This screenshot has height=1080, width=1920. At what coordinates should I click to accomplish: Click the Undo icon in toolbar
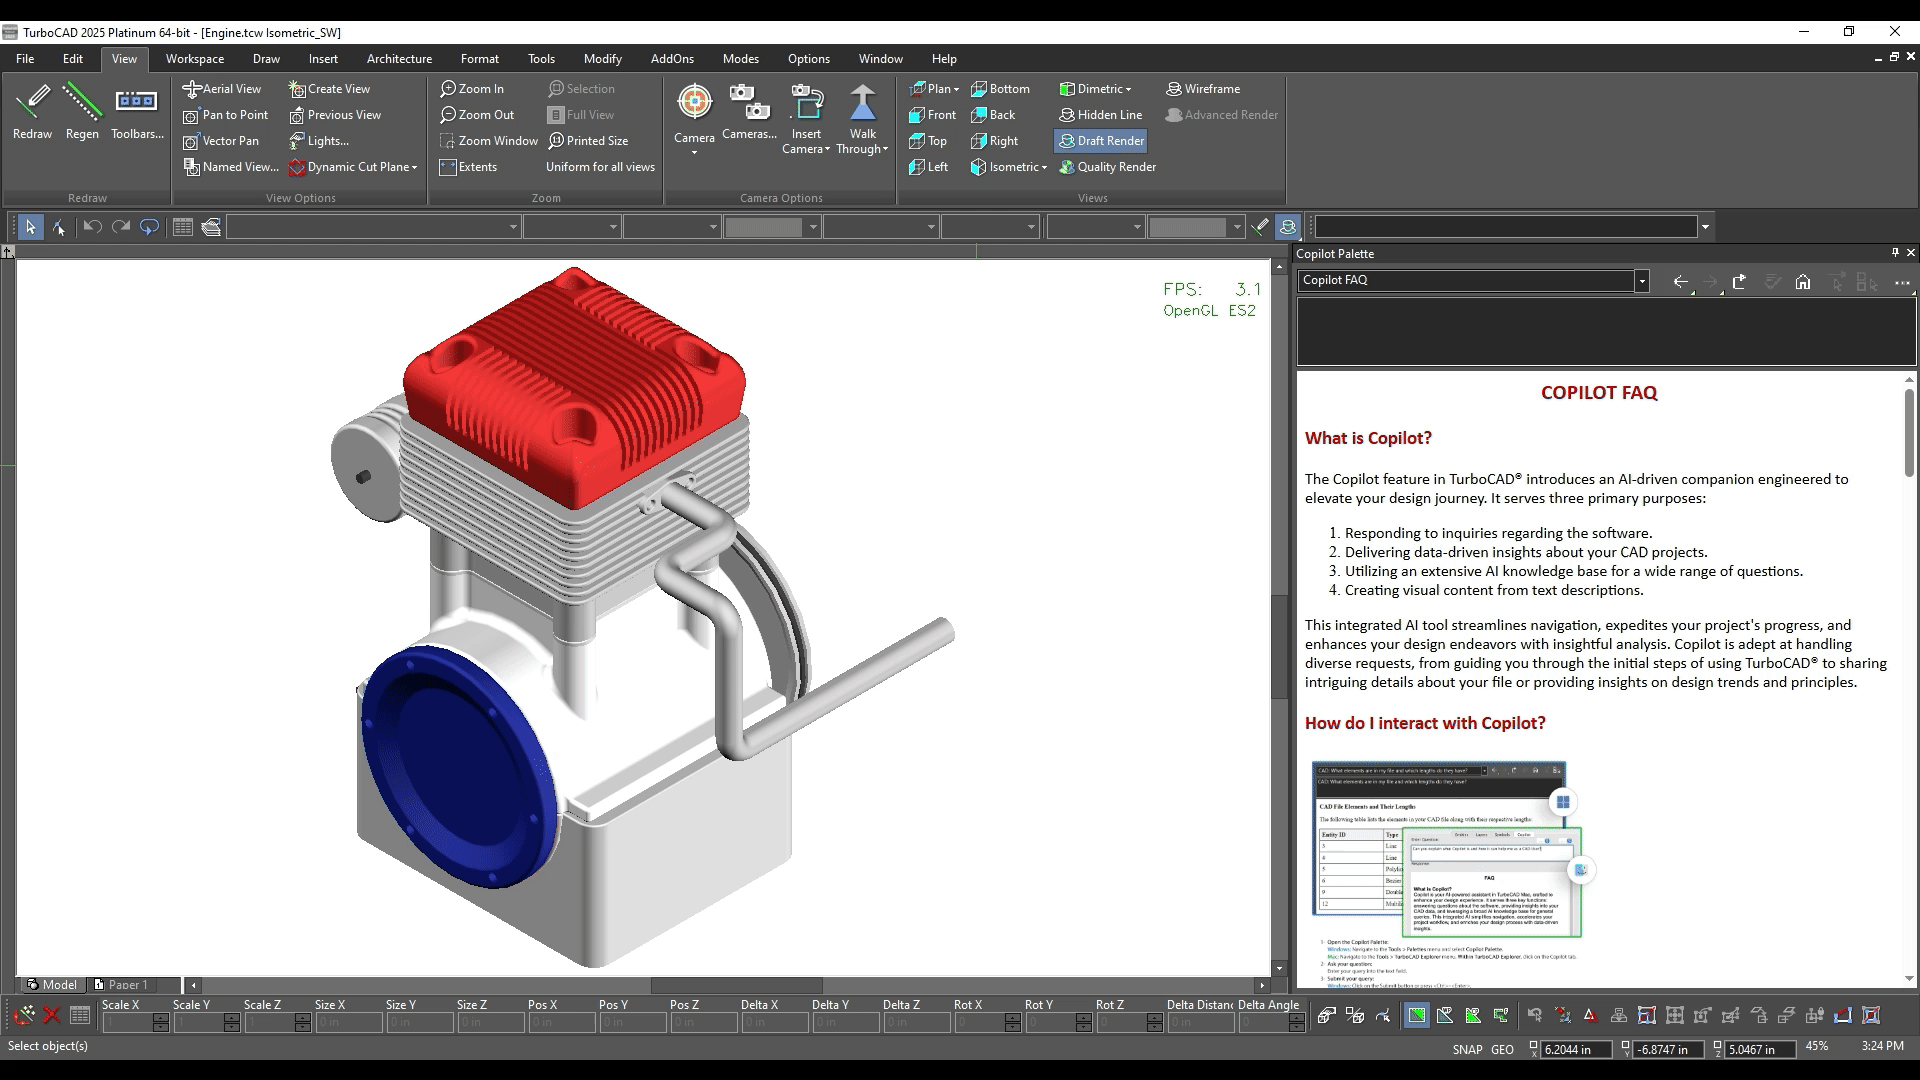click(92, 227)
